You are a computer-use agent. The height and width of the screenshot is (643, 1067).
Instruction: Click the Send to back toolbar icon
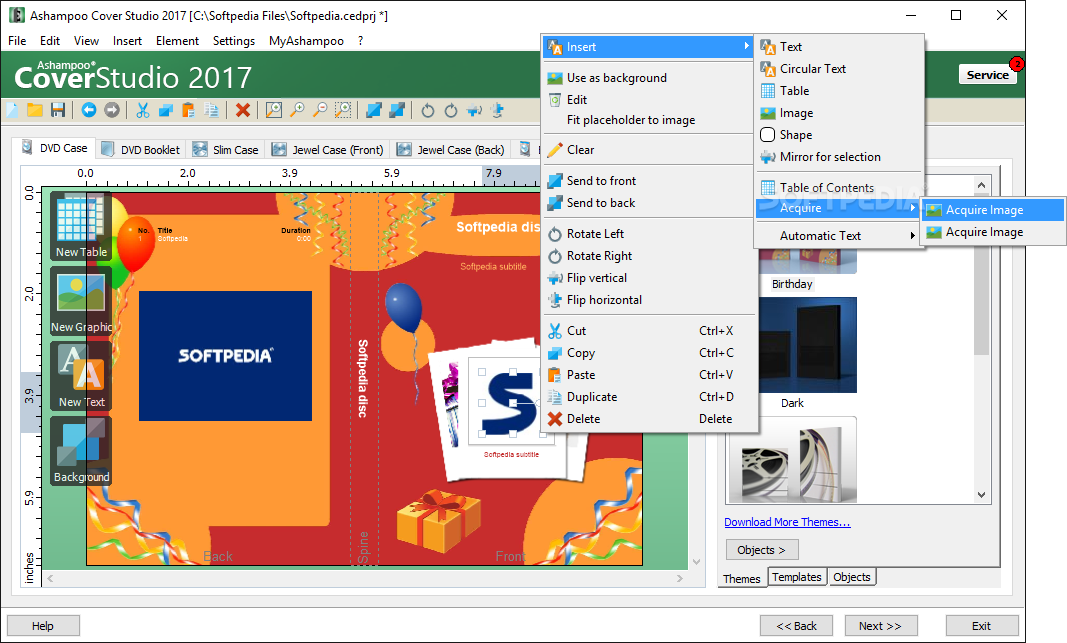coord(397,110)
